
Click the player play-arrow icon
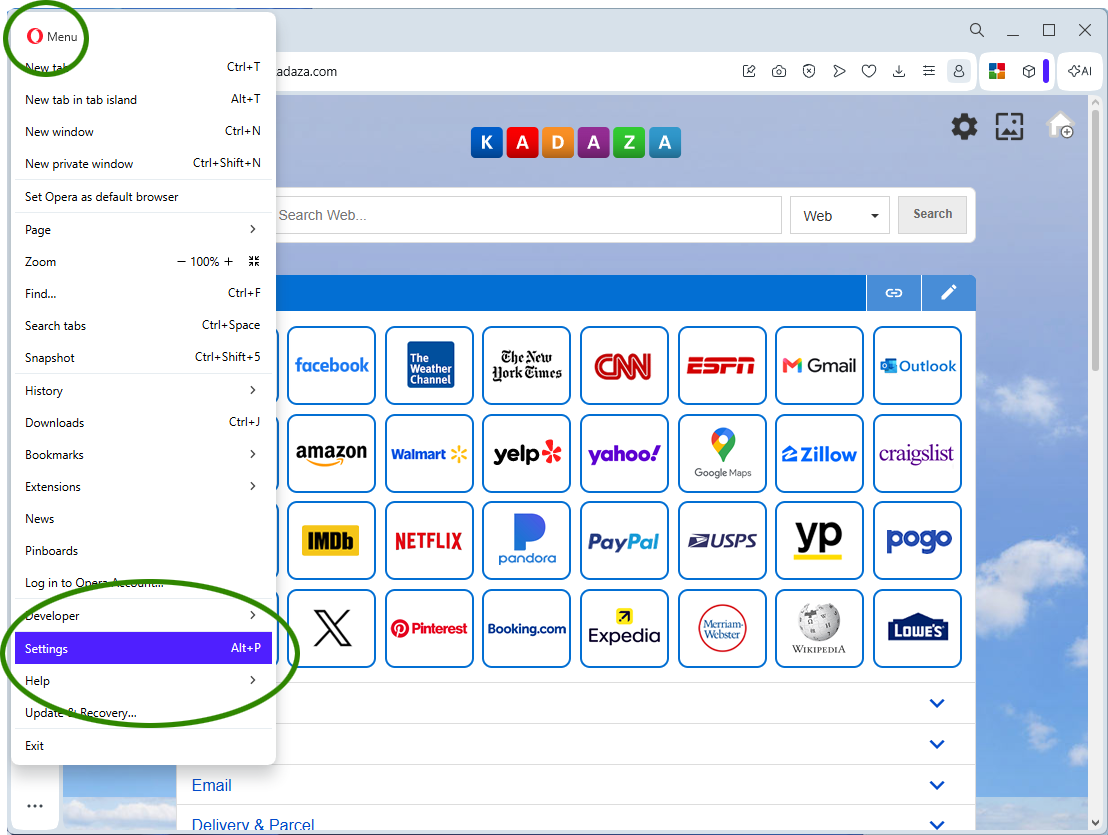click(x=839, y=71)
